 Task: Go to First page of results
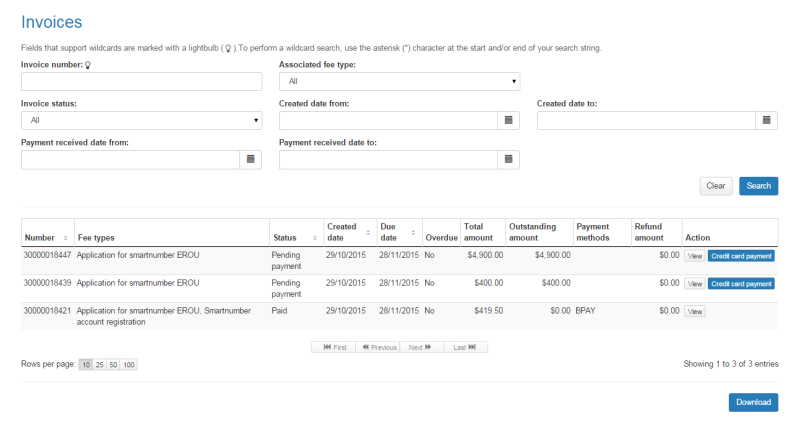pos(334,347)
